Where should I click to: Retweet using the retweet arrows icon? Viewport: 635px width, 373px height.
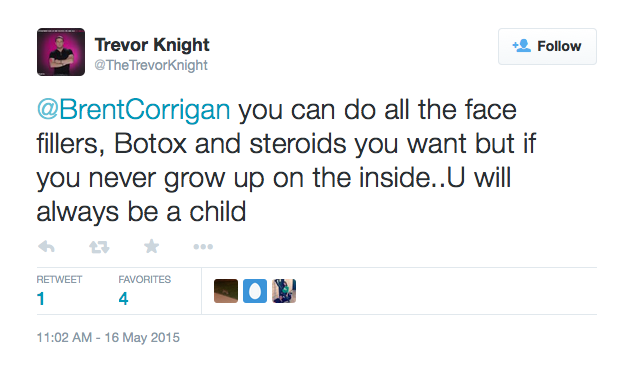click(99, 247)
